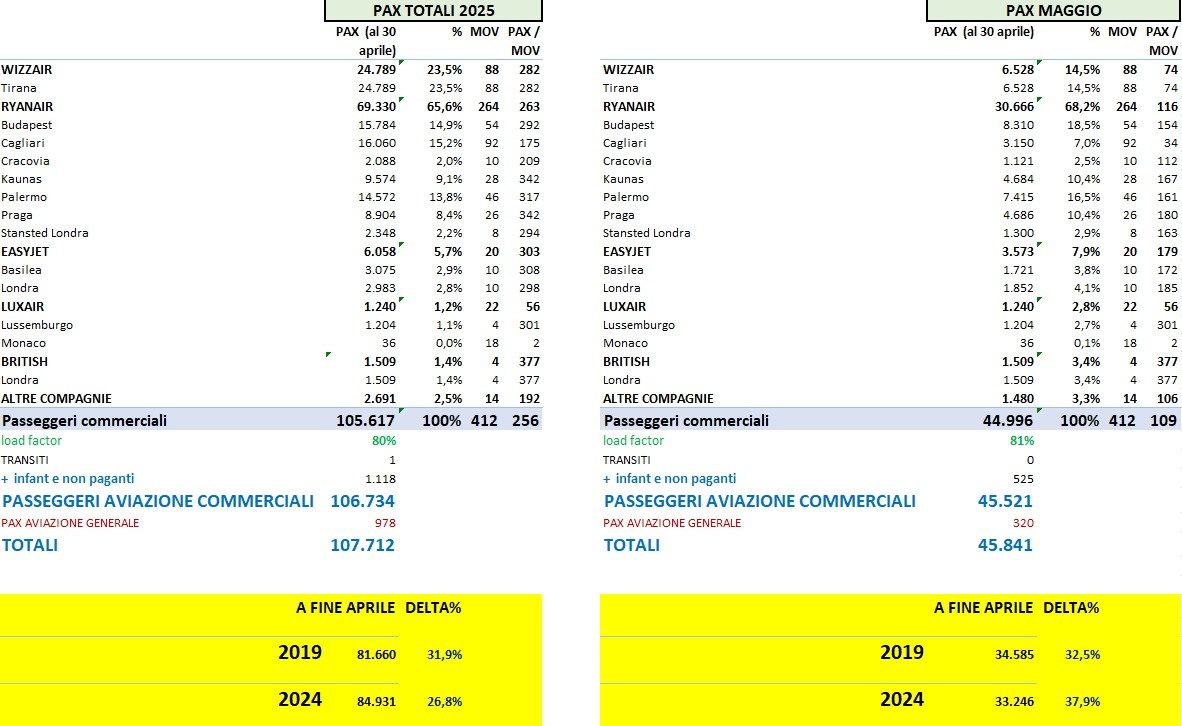The width and height of the screenshot is (1182, 726).
Task: Select the 2019 figure 81.660
Action: click(376, 654)
